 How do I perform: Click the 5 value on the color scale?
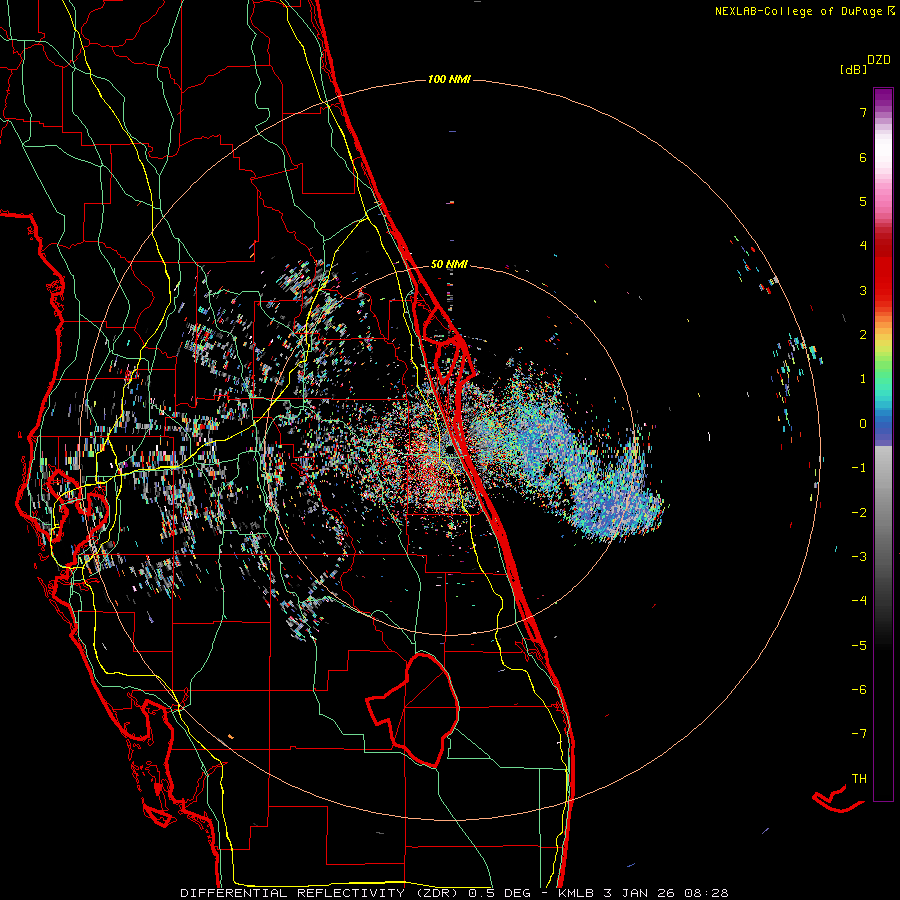tap(863, 201)
